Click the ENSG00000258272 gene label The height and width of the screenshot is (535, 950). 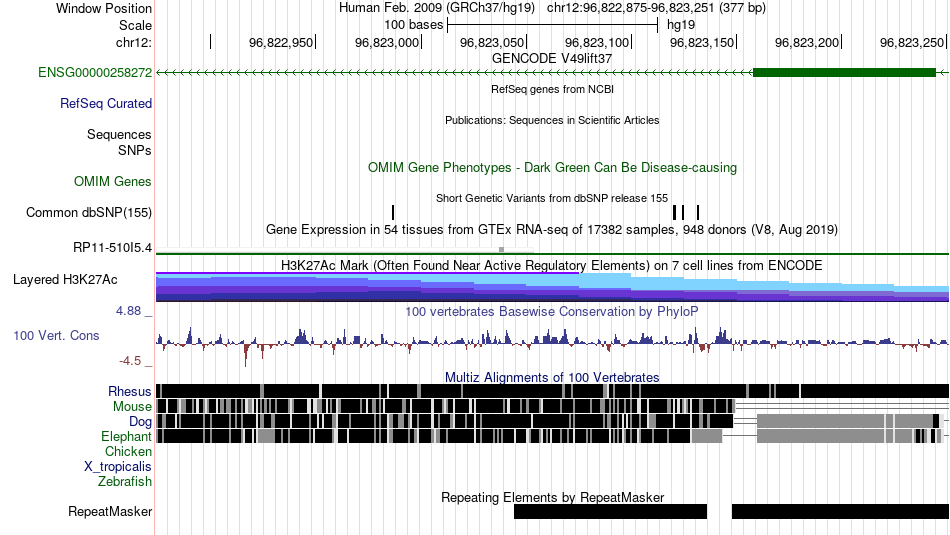point(95,73)
